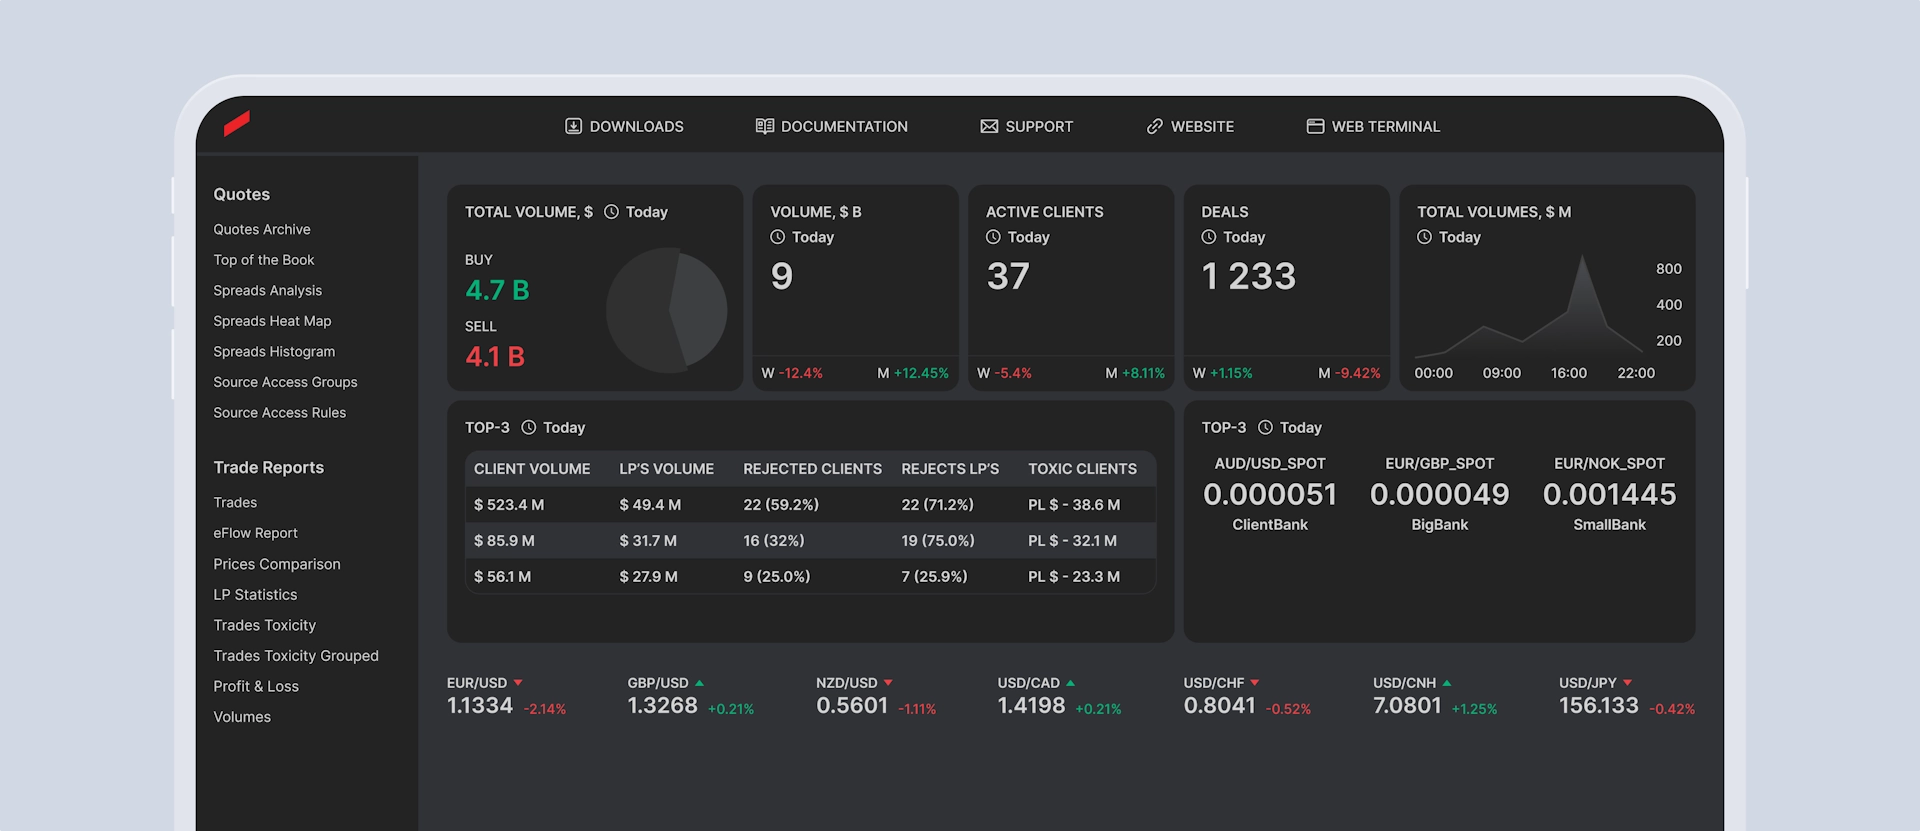Viewport: 1920px width, 831px height.
Task: Click the Website link chain icon
Action: click(1154, 126)
